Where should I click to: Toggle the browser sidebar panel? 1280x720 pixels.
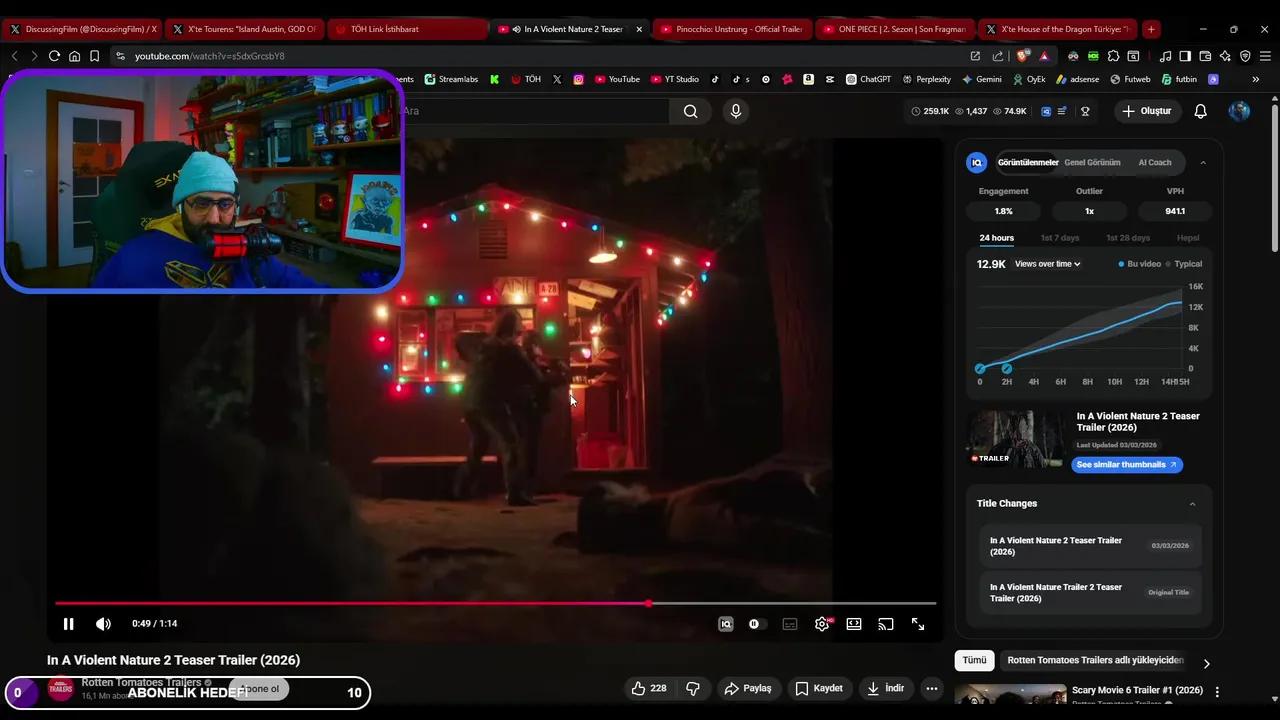tap(1185, 56)
